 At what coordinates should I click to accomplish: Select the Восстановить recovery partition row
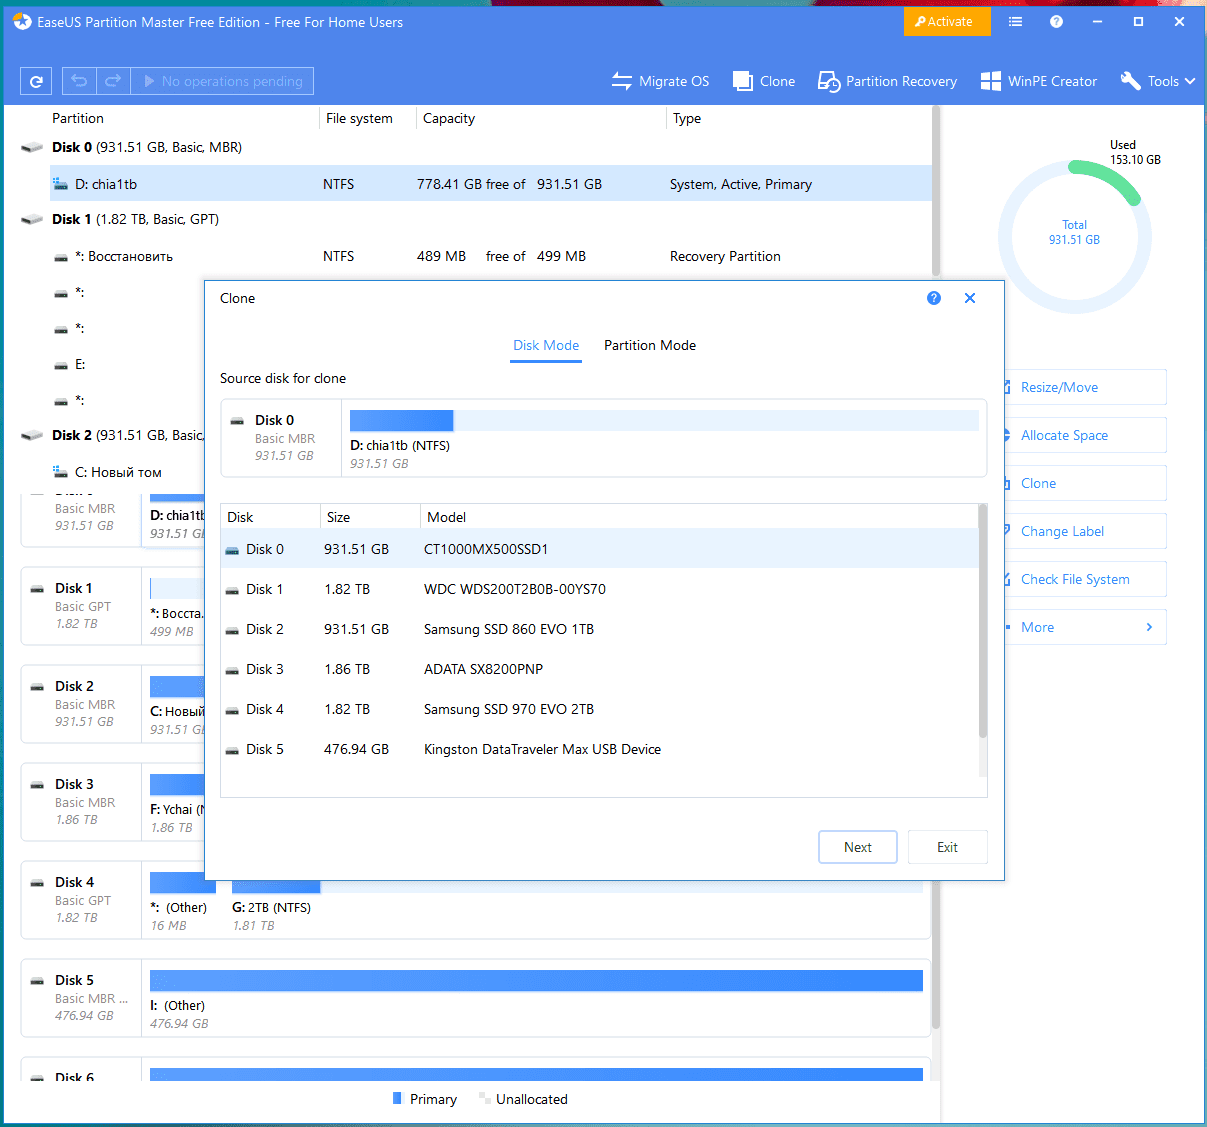click(490, 256)
